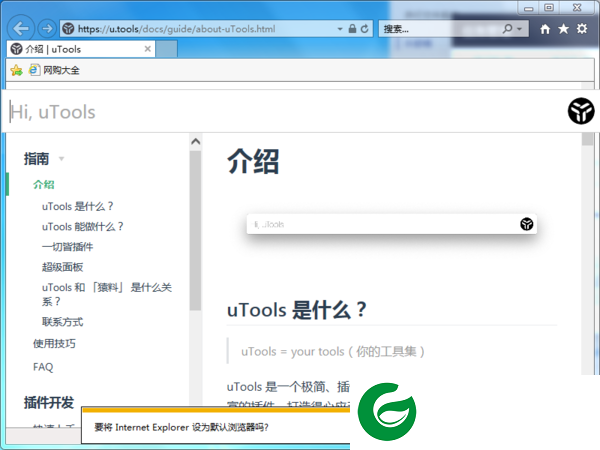
Task: Open sidebar link 一切皆插件
Action: click(67, 247)
